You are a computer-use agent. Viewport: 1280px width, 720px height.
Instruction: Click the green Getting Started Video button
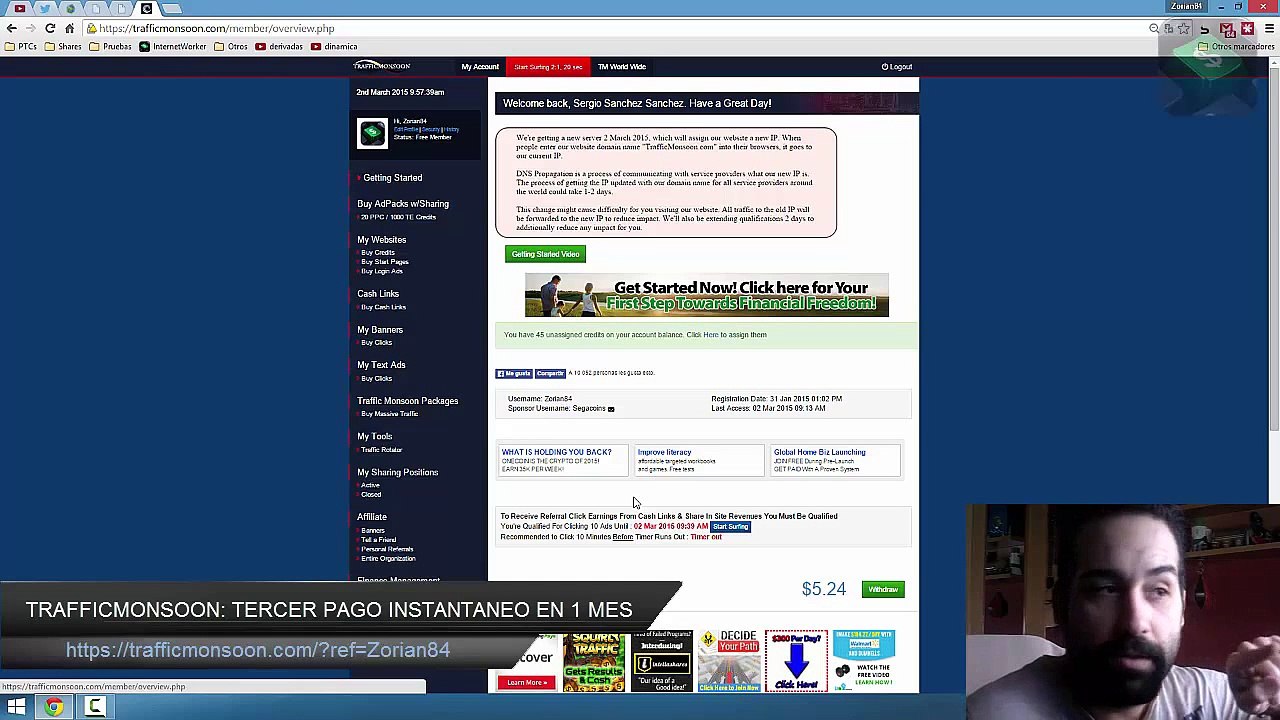(x=545, y=254)
